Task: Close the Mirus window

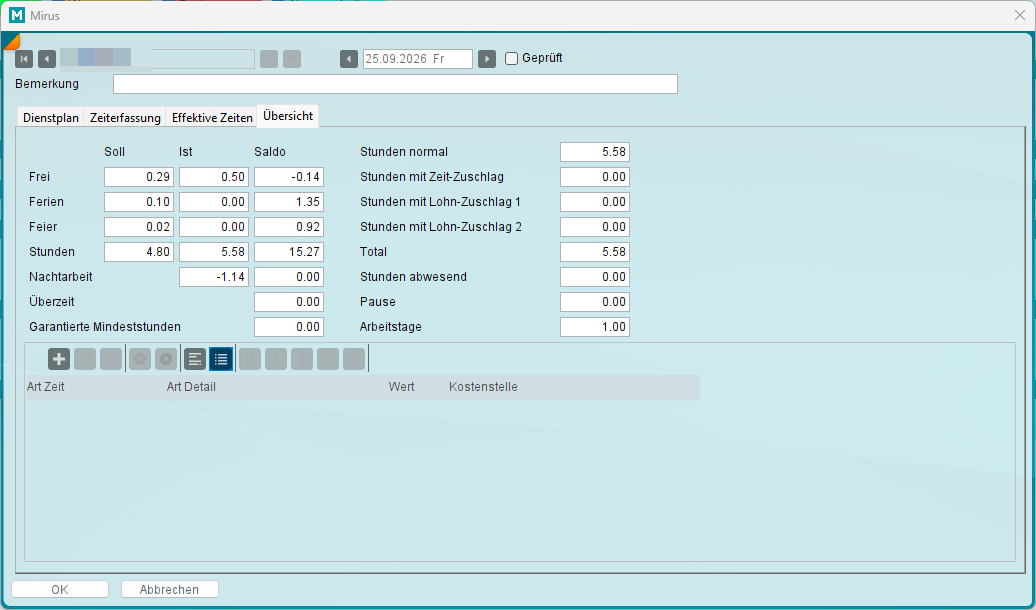Action: click(x=1019, y=15)
